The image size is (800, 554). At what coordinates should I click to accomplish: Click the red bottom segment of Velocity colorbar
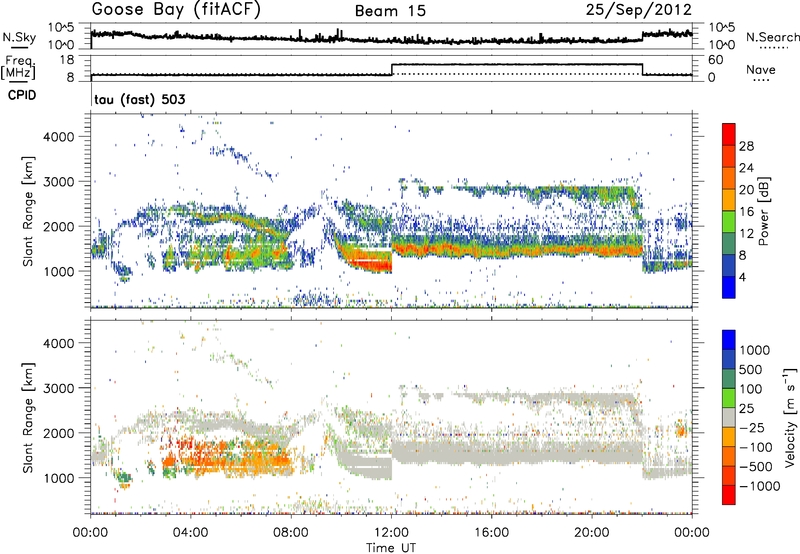[729, 495]
